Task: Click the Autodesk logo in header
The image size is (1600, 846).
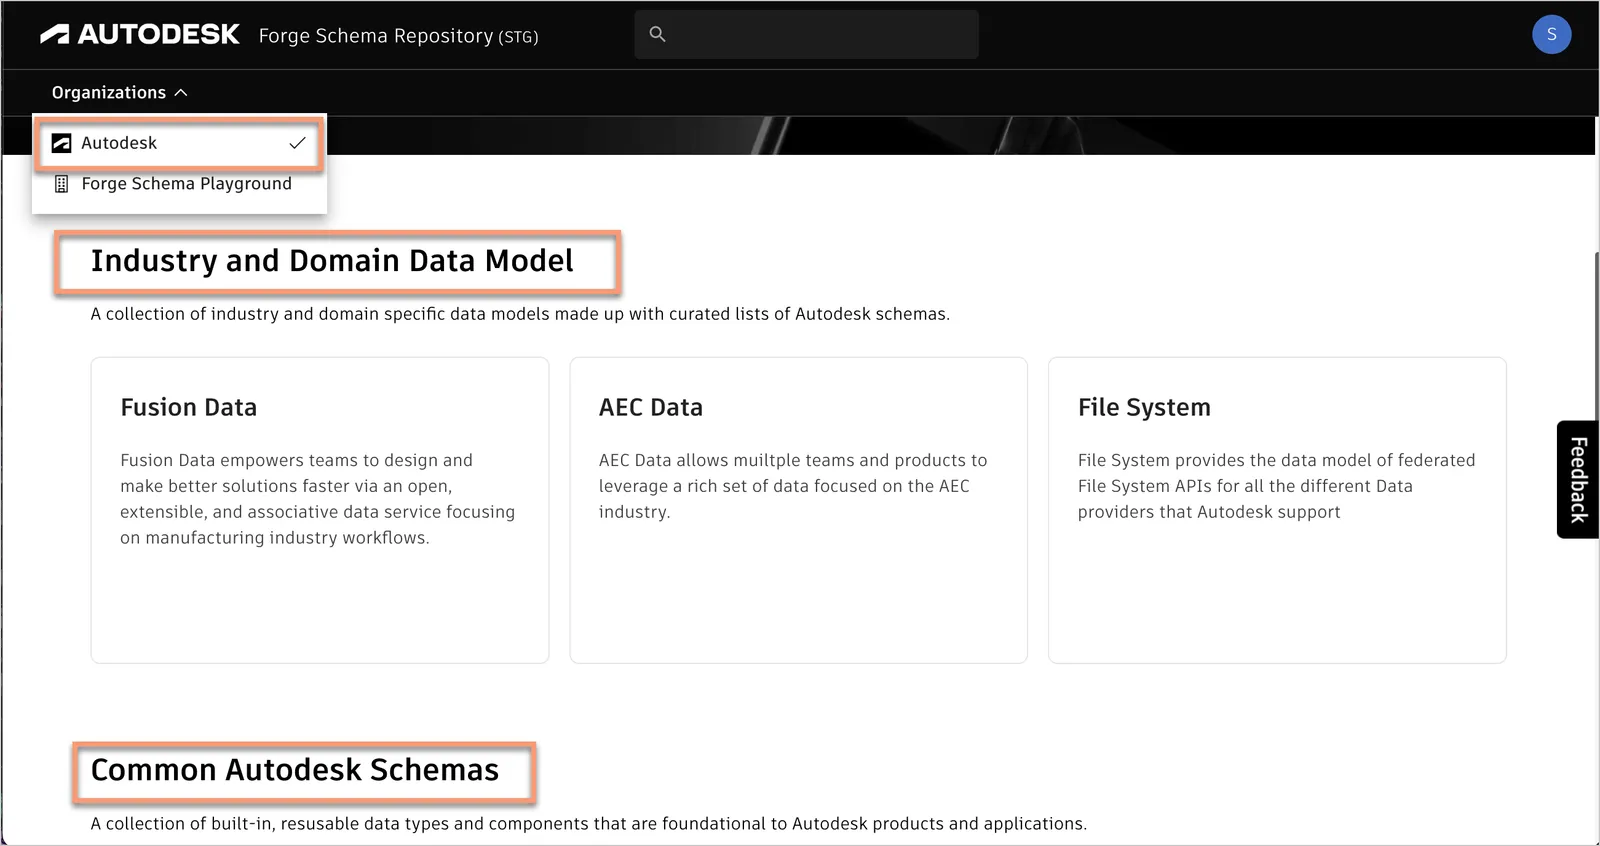Action: click(x=139, y=35)
